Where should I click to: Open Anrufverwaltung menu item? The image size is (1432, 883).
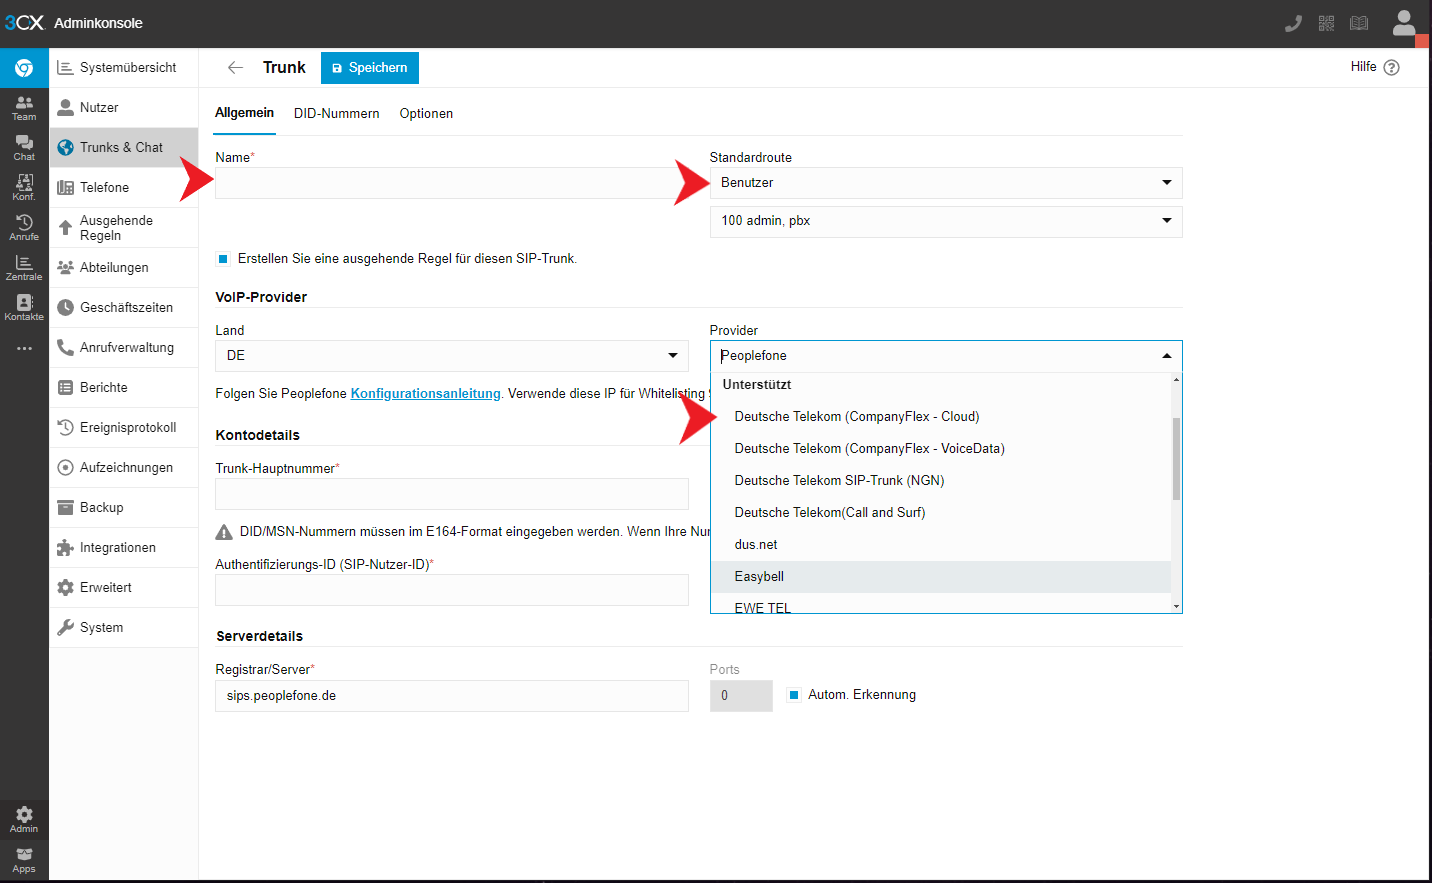(x=124, y=347)
